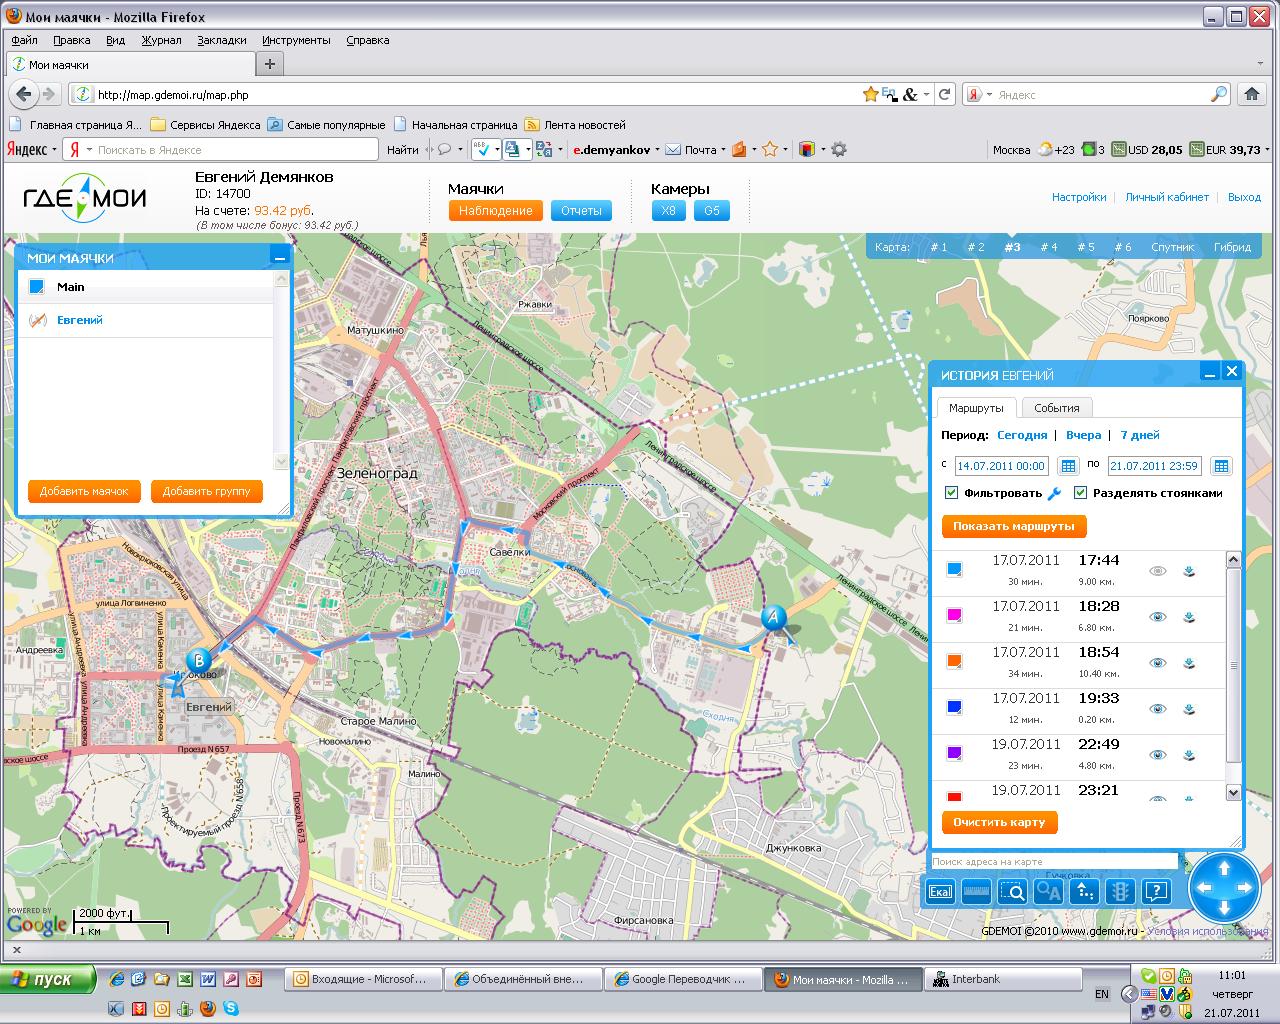Screen dimensions: 1280x1024
Task: Uncheck the Фильтровать checkbox
Action: tap(951, 493)
